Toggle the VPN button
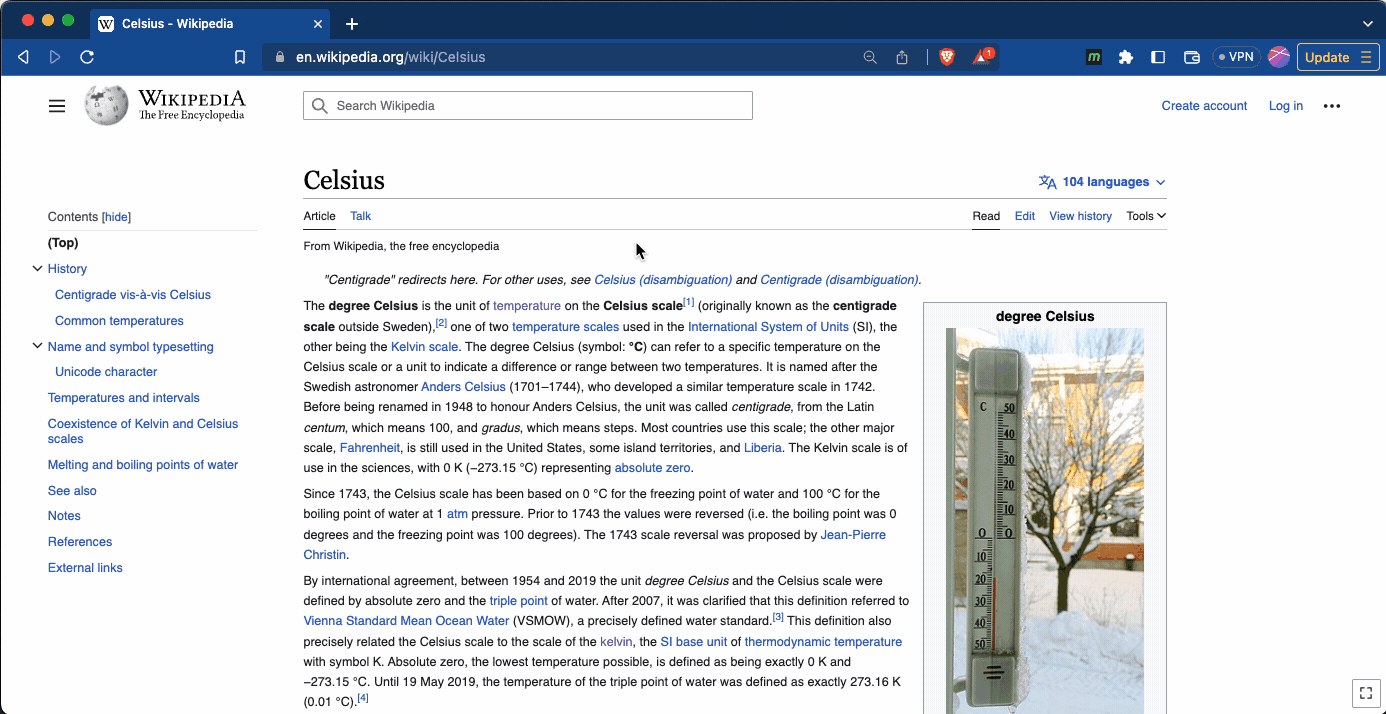Viewport: 1386px width, 714px height. (x=1236, y=57)
